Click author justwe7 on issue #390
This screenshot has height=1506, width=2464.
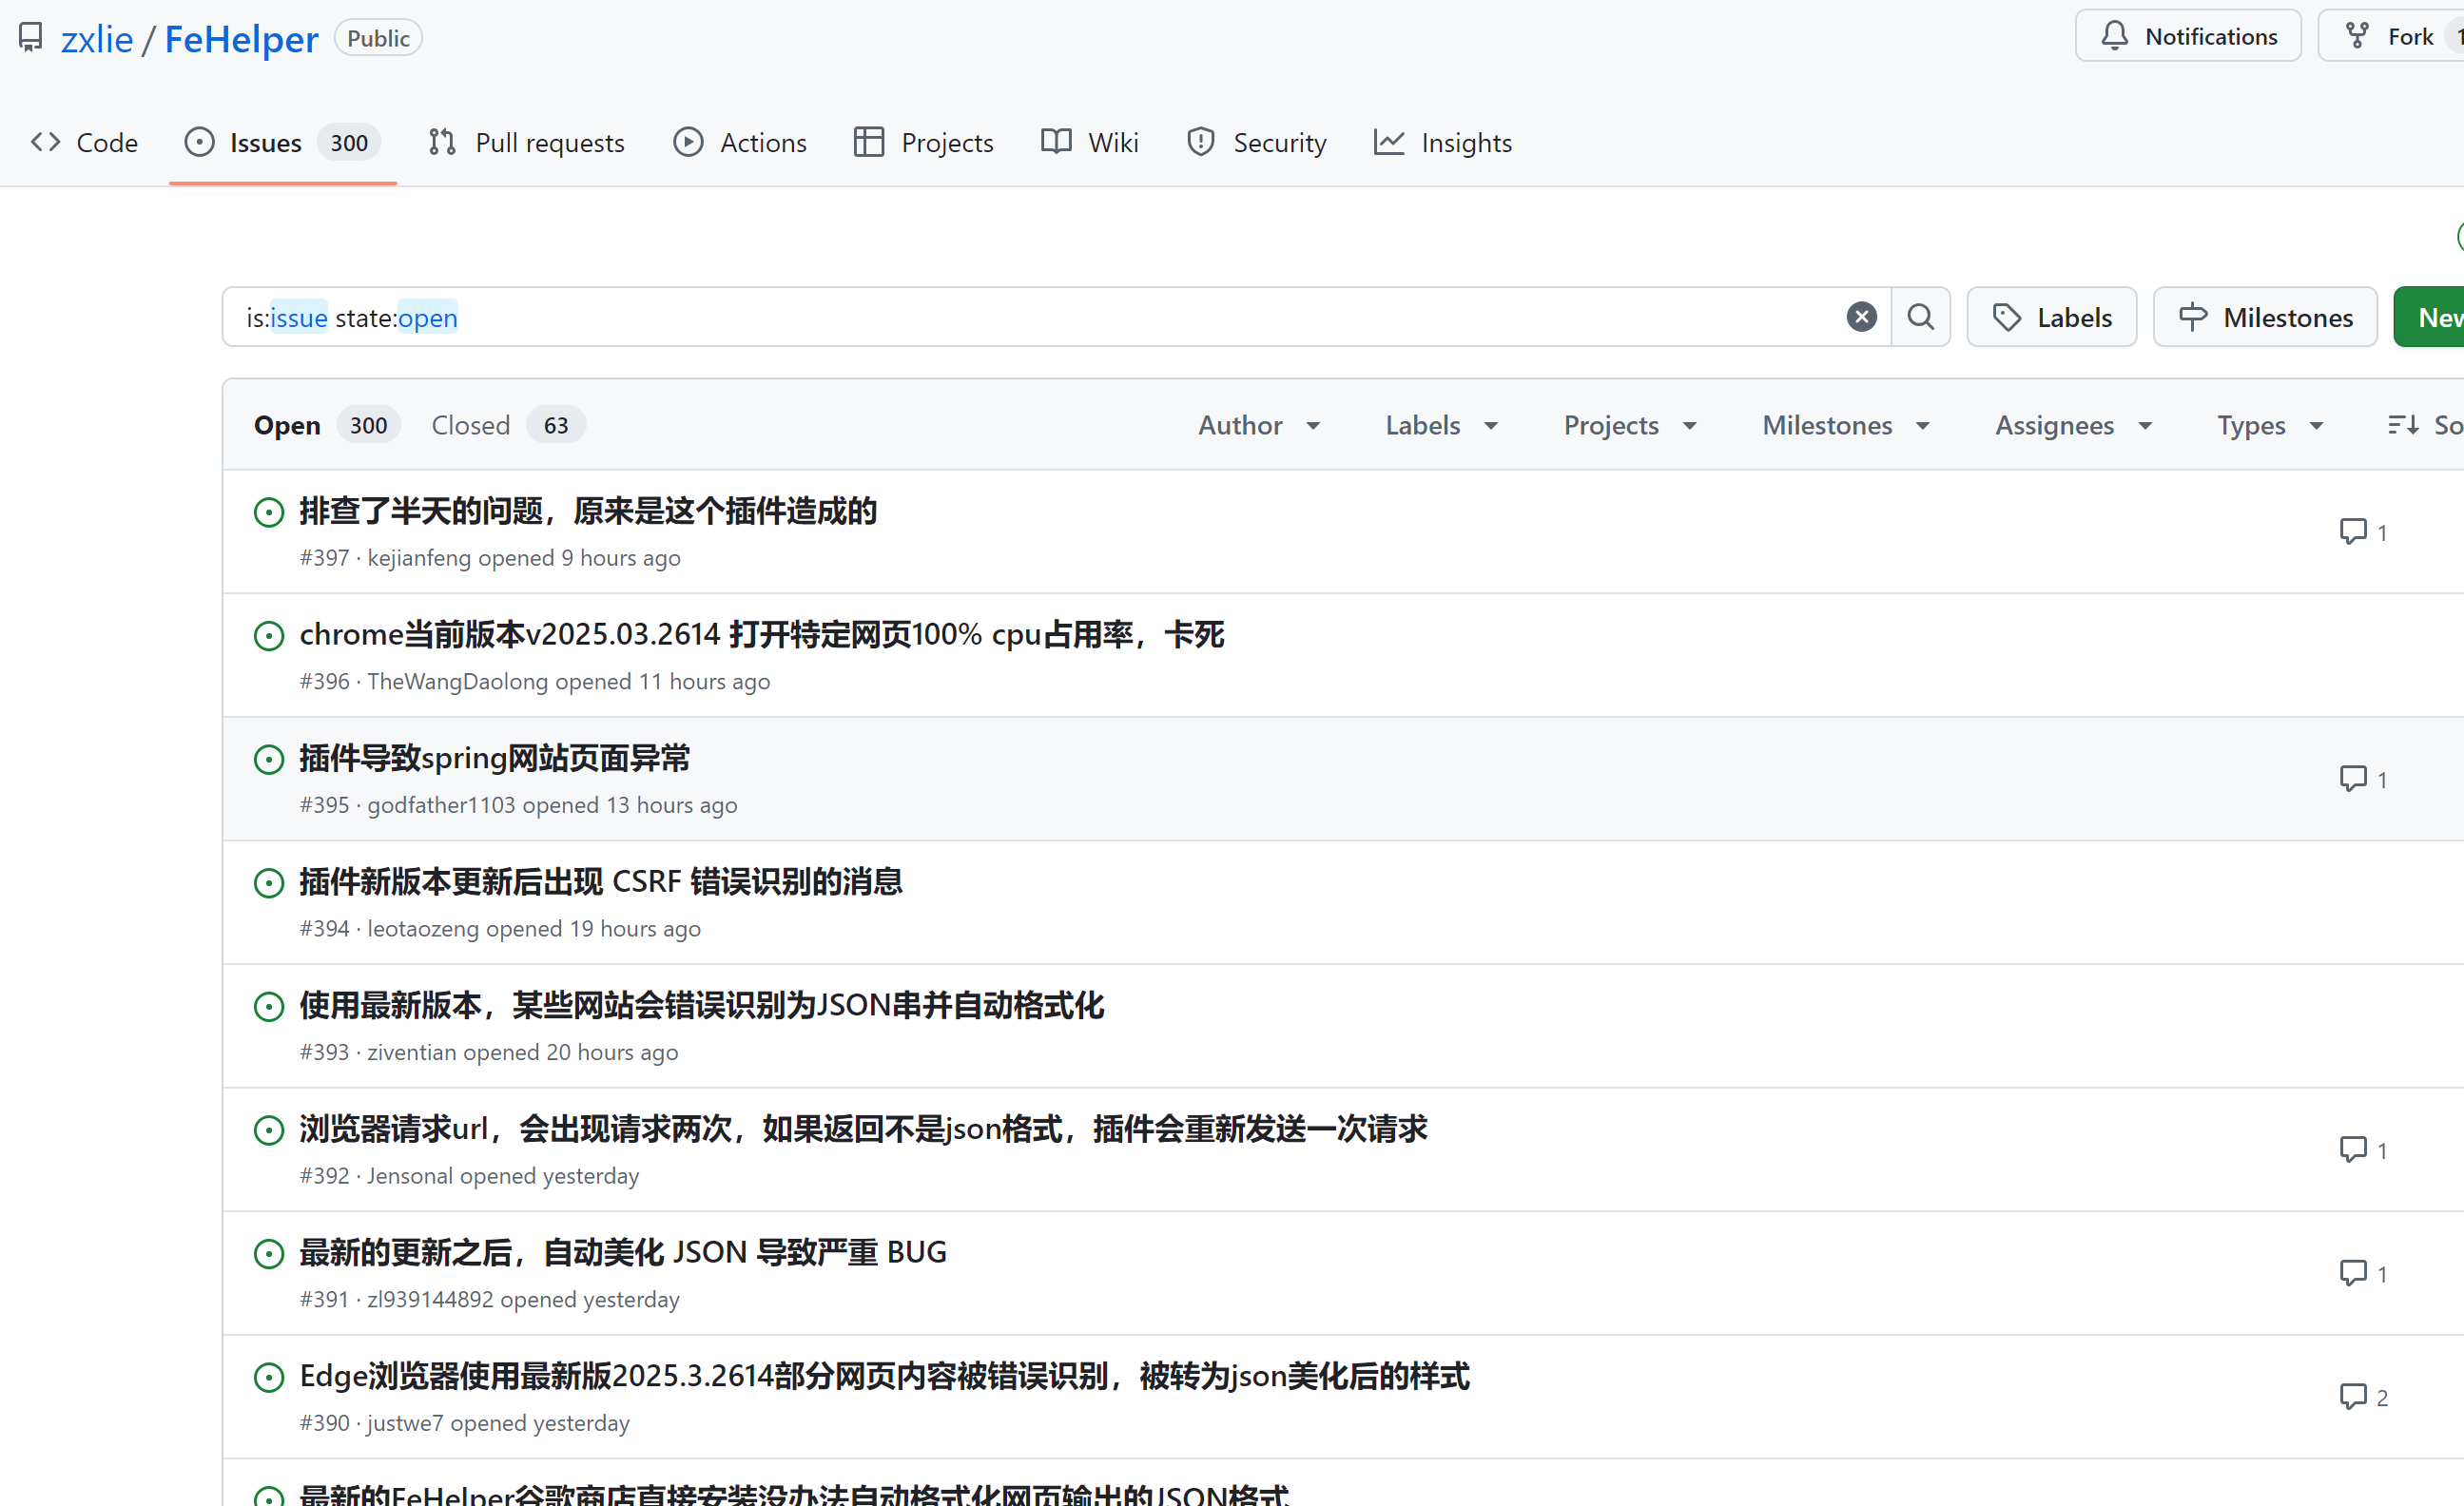coord(405,1423)
